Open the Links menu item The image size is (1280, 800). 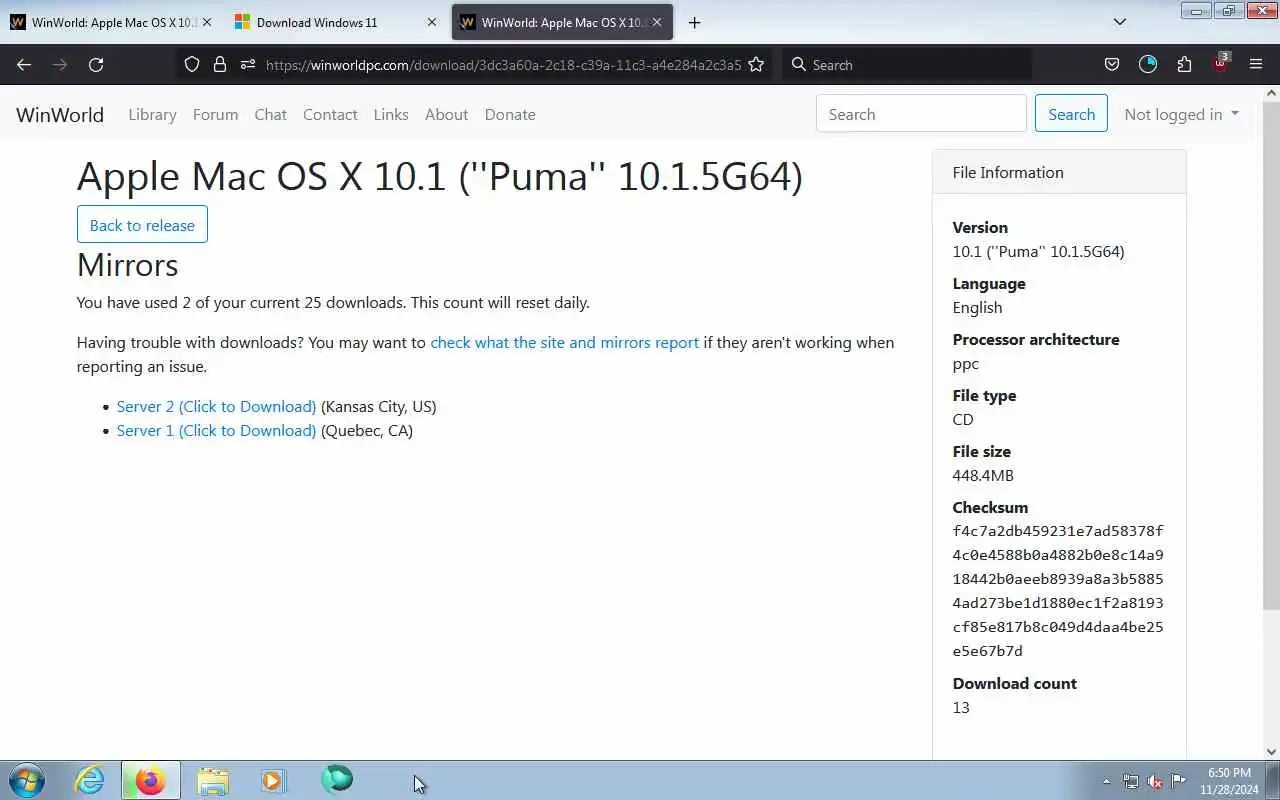(x=391, y=114)
